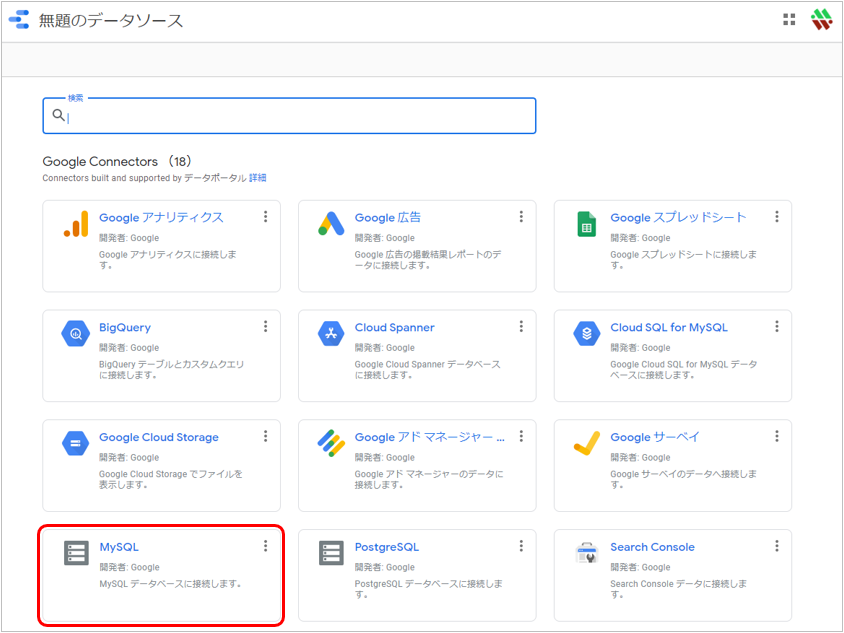Click the Google アド マネージャー striped icon
Image resolution: width=844 pixels, height=633 pixels.
click(x=331, y=443)
